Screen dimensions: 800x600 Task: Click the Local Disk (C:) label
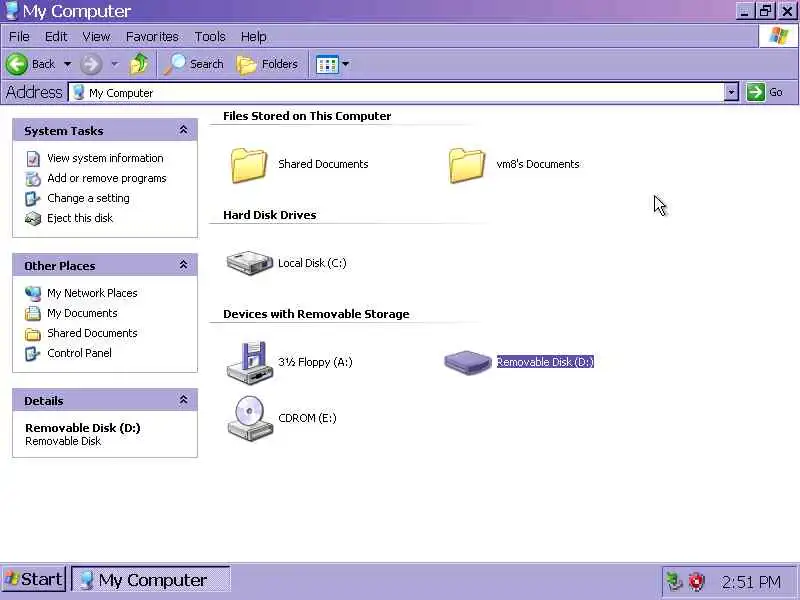[x=312, y=263]
